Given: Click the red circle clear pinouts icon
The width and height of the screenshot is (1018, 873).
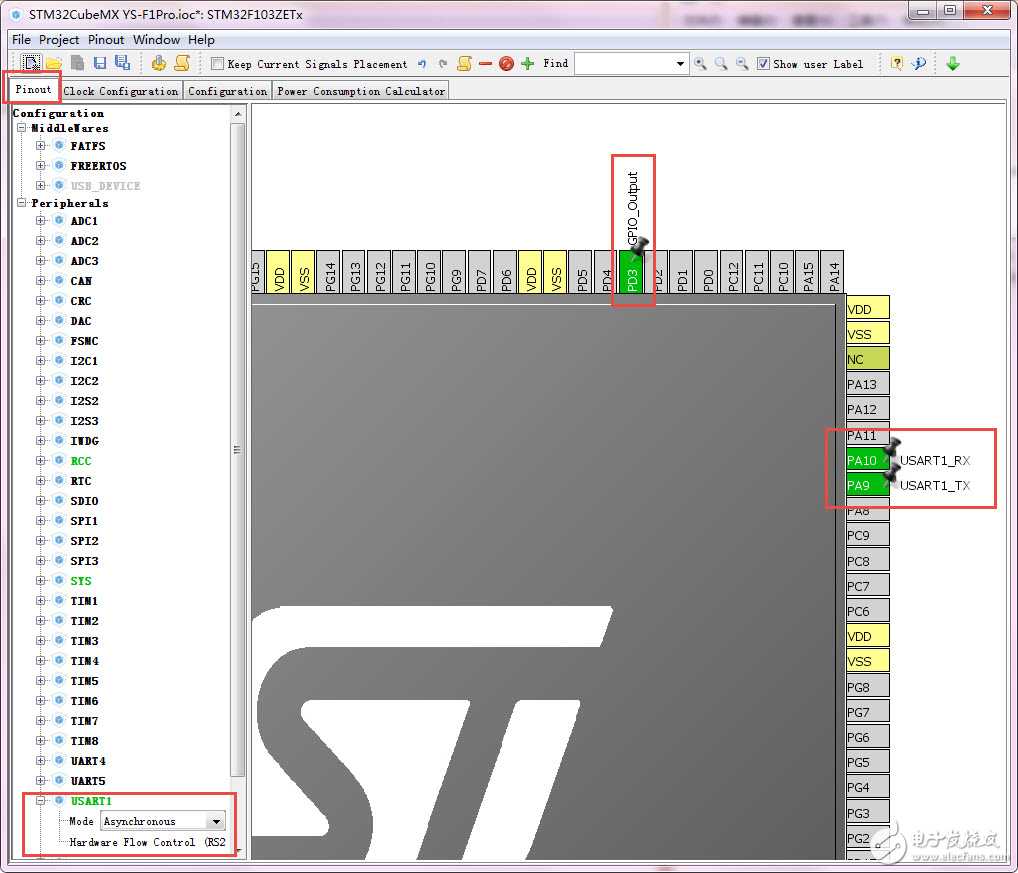Looking at the screenshot, I should coord(506,64).
